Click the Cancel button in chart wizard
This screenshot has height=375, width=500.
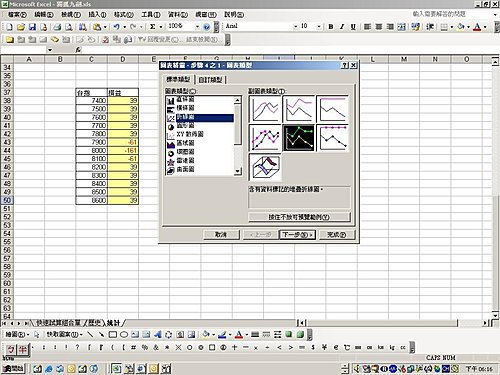point(221,235)
